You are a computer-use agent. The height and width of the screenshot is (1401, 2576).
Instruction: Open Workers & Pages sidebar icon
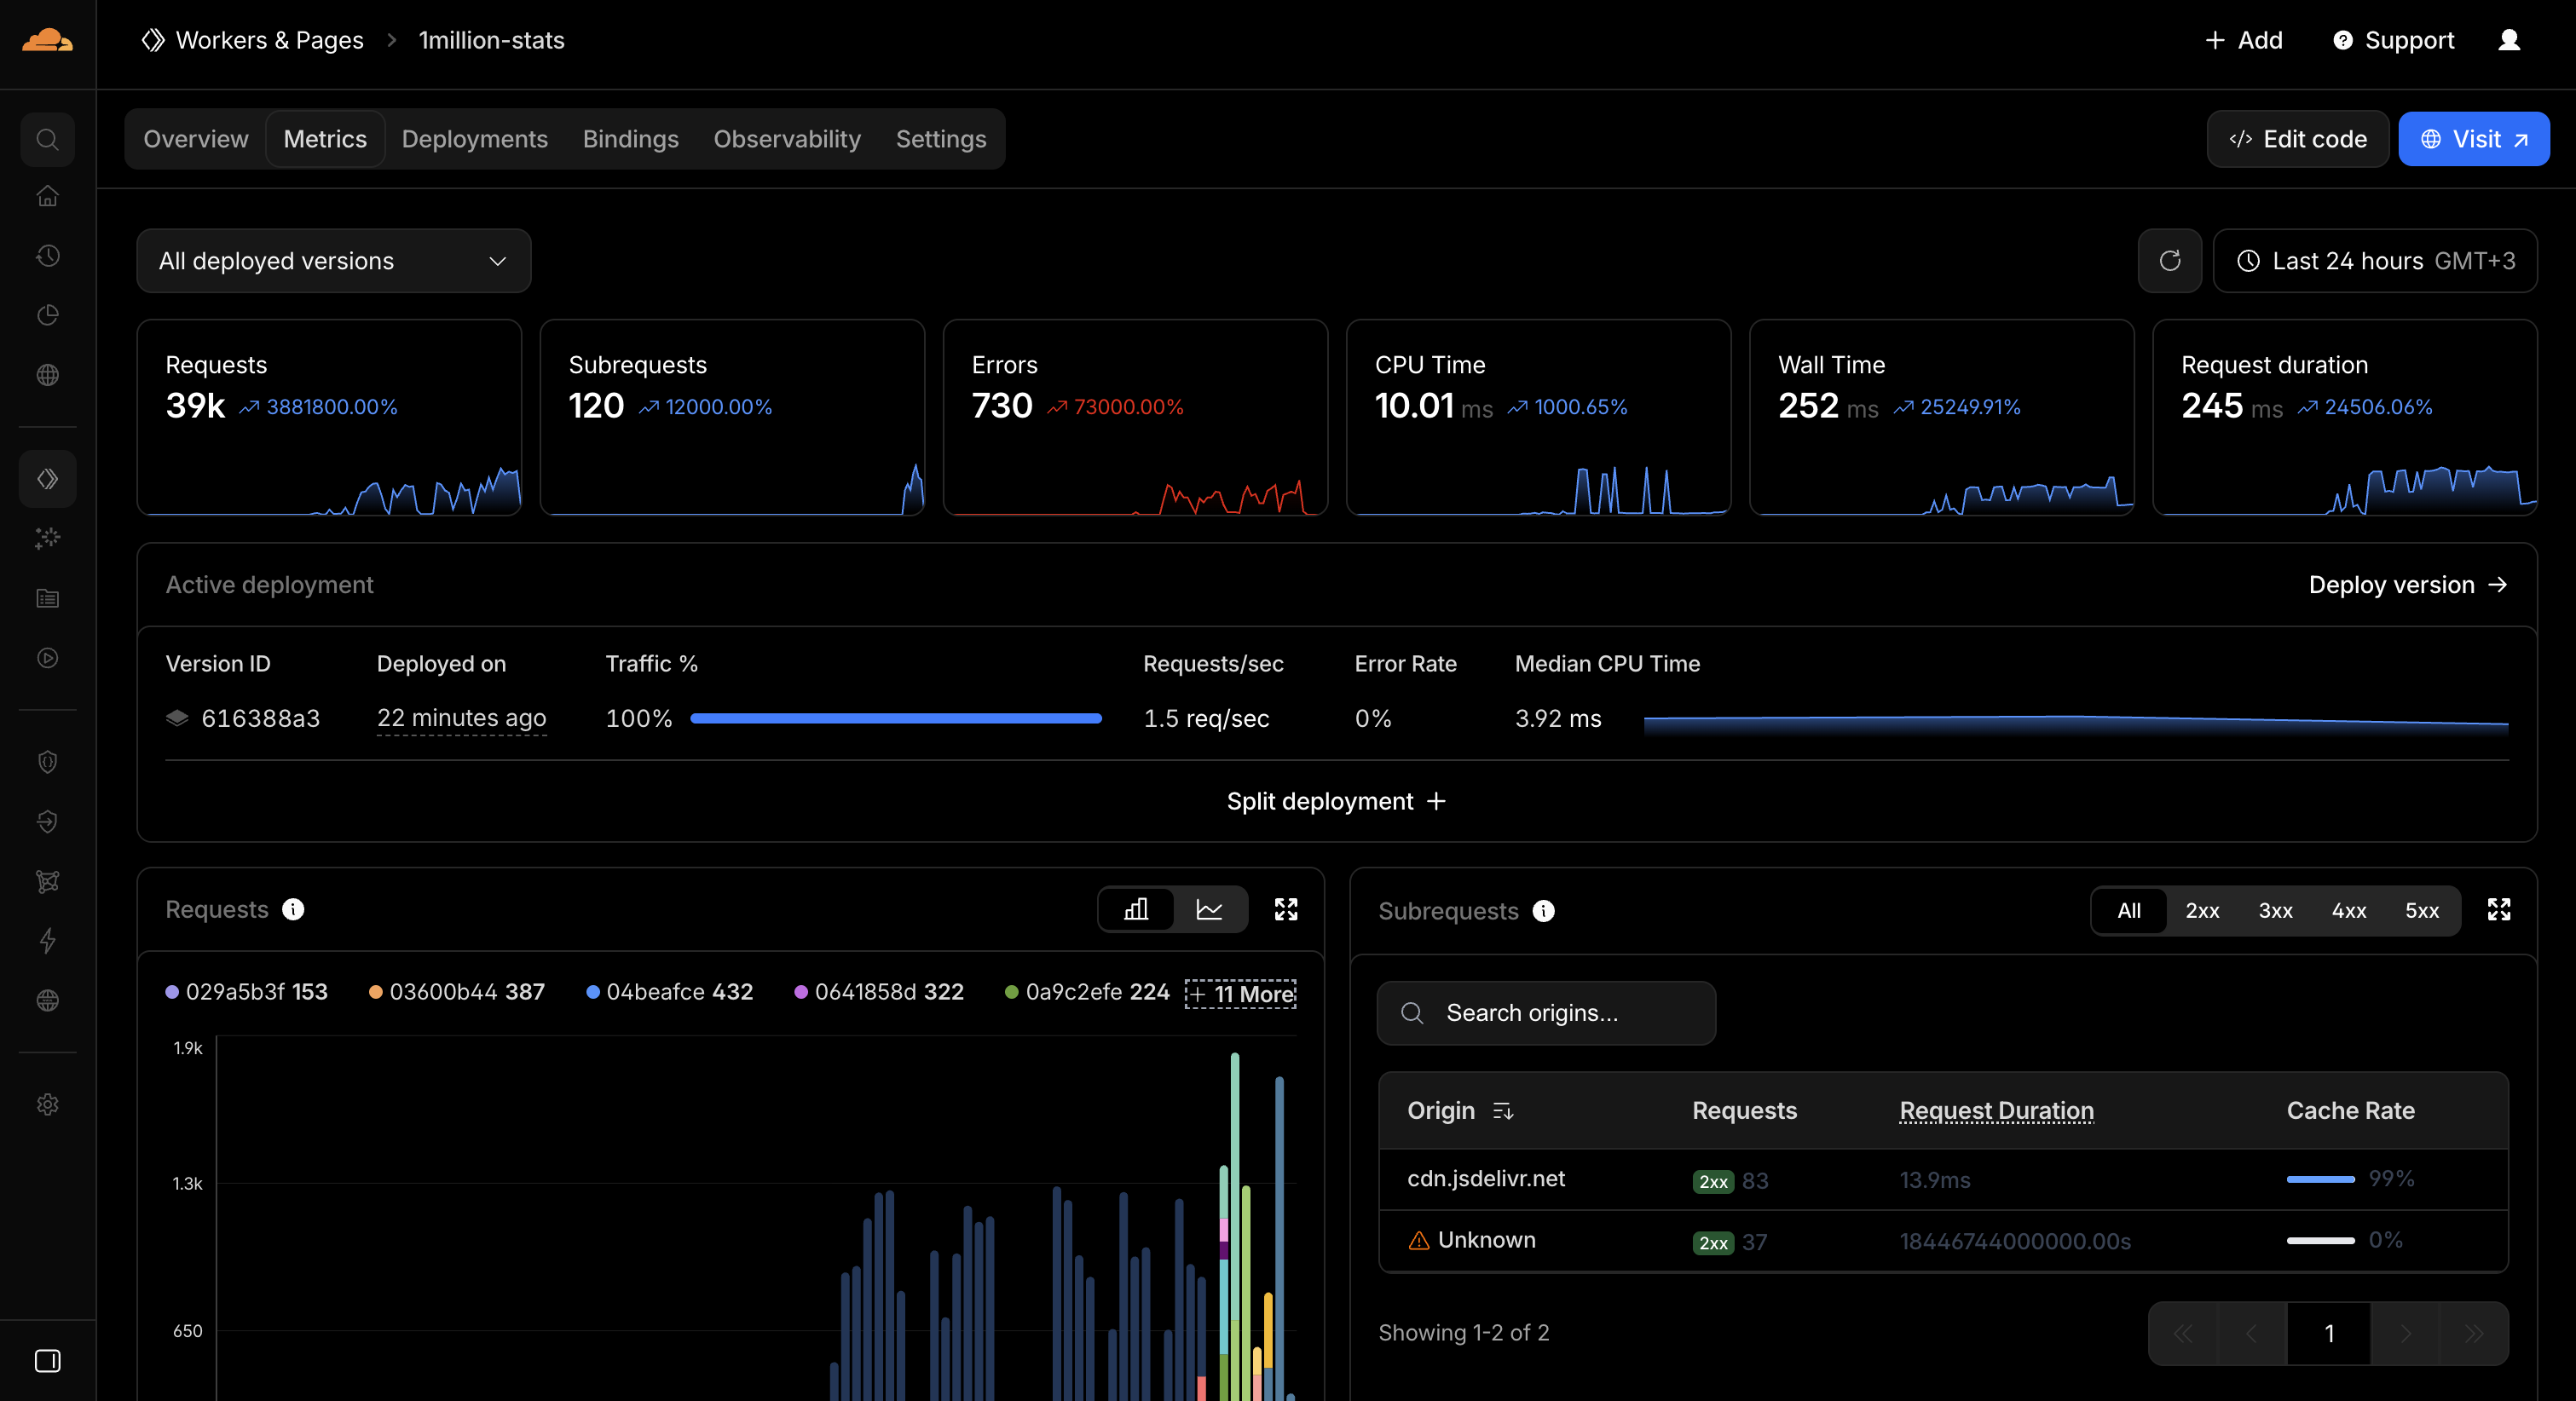[x=47, y=479]
